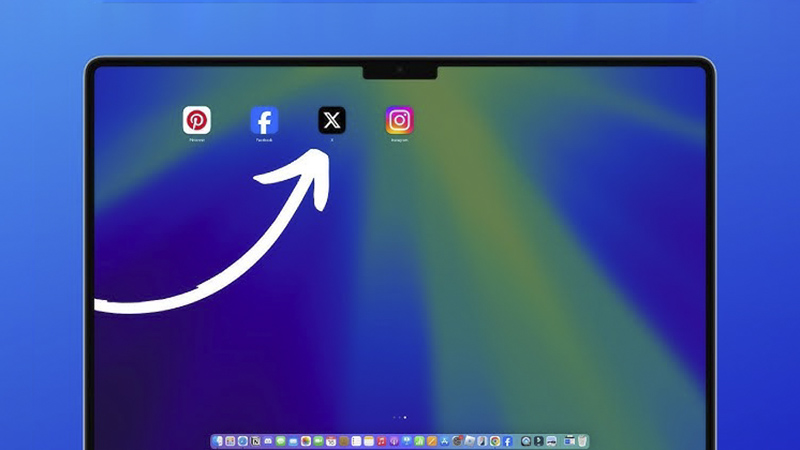Launch Google Chrome from the Dock

pyautogui.click(x=495, y=441)
